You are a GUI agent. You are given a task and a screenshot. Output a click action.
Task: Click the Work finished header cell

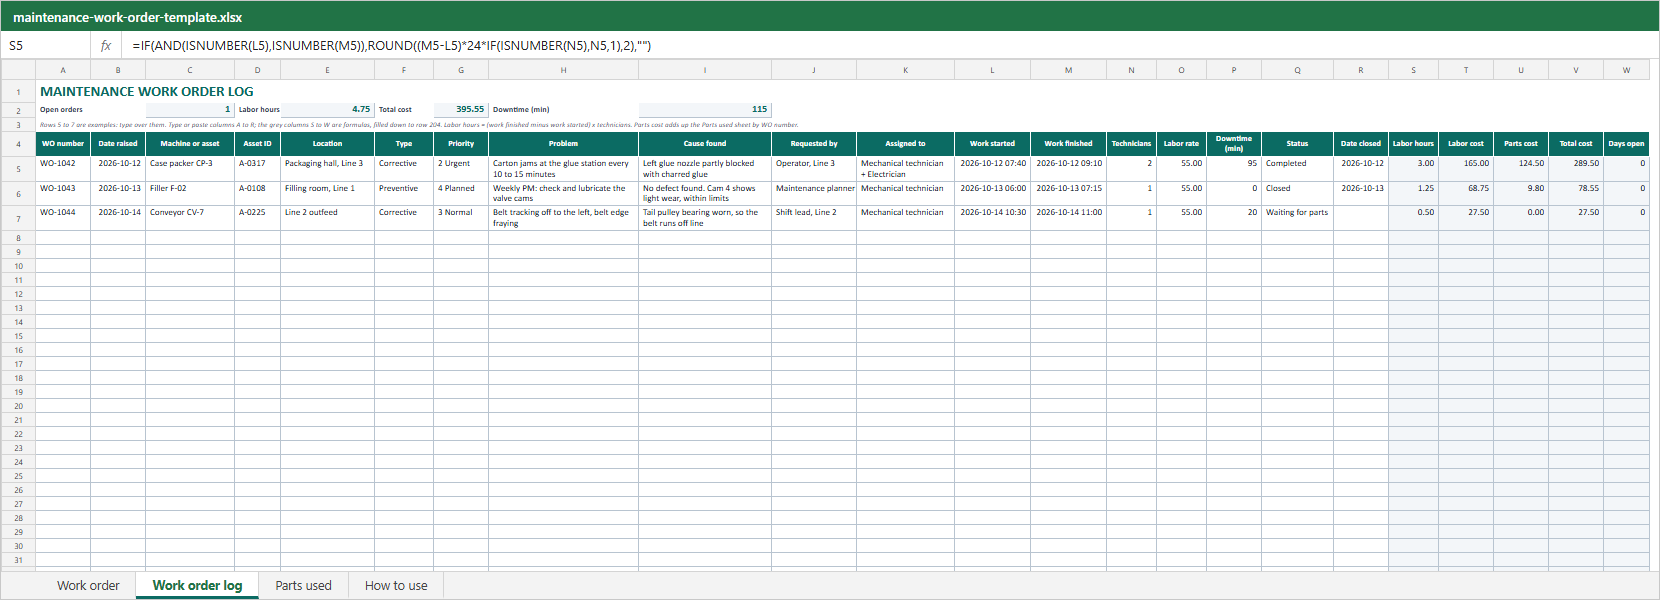(1068, 143)
